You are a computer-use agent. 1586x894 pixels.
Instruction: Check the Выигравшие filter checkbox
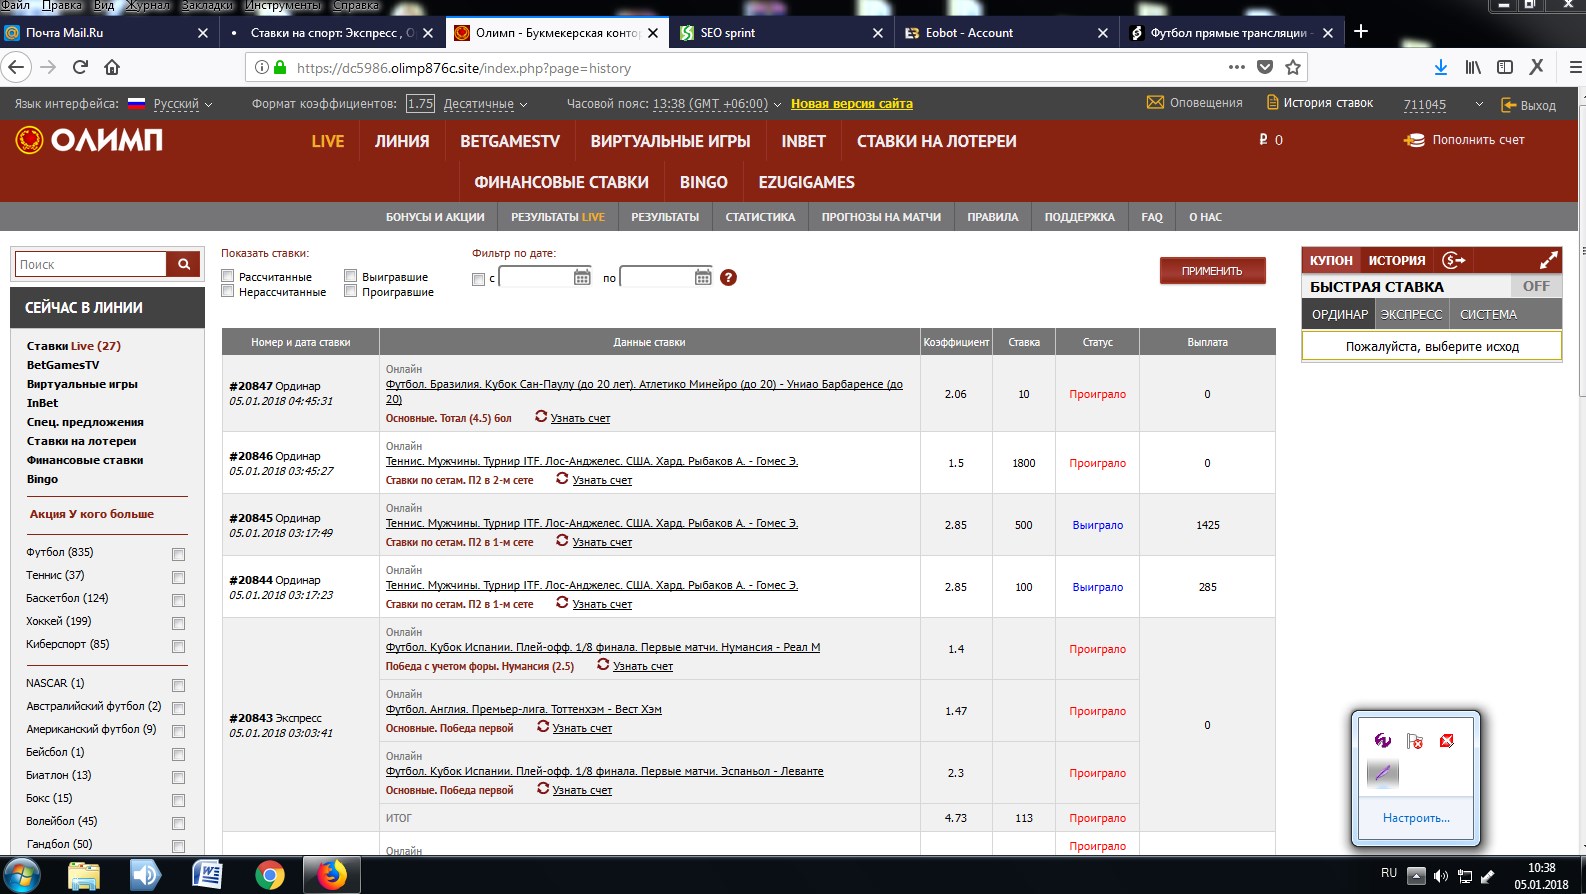coord(351,276)
